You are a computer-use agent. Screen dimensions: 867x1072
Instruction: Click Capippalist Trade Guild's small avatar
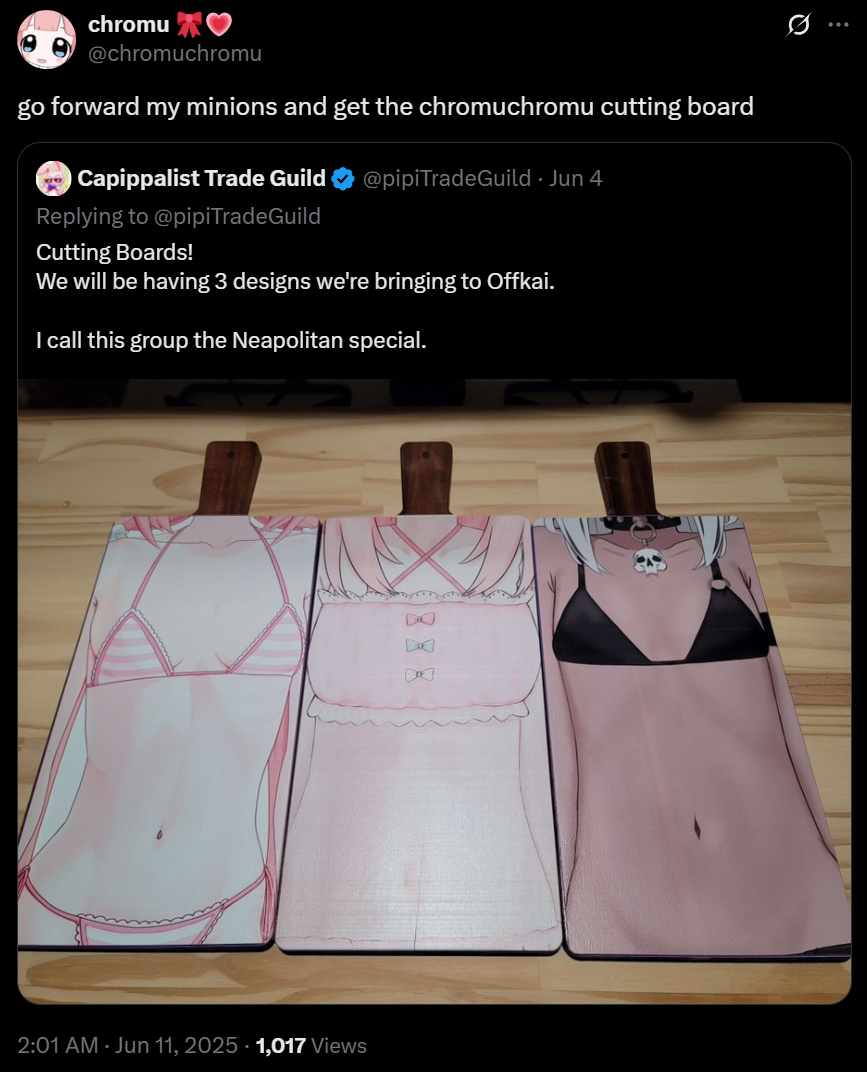[x=53, y=178]
